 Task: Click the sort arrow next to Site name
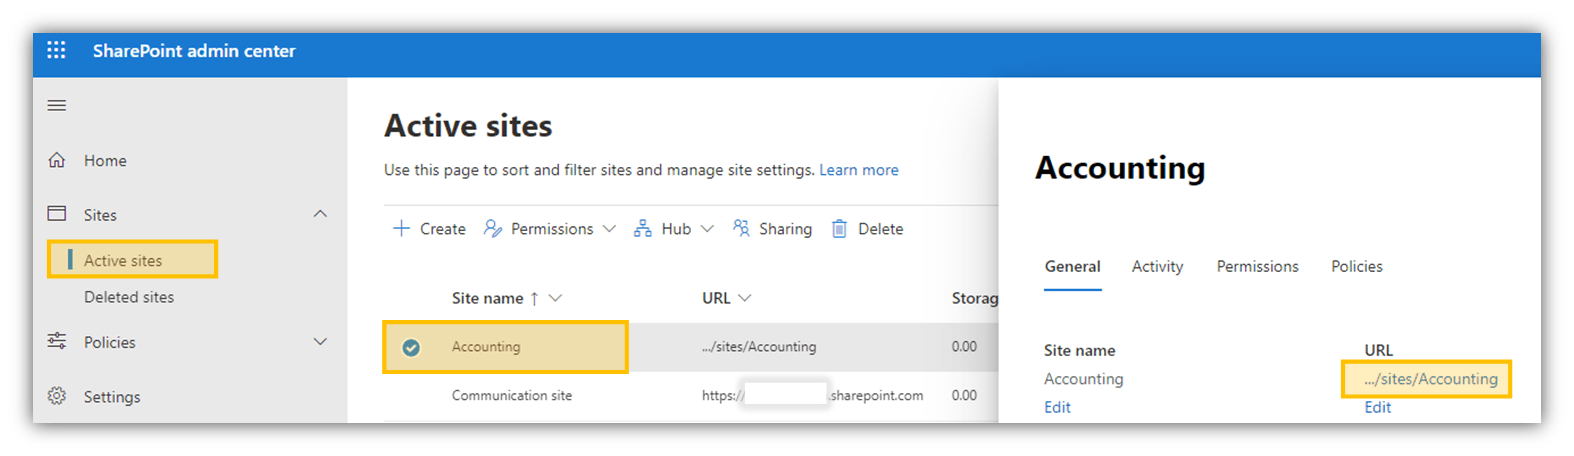click(x=535, y=298)
